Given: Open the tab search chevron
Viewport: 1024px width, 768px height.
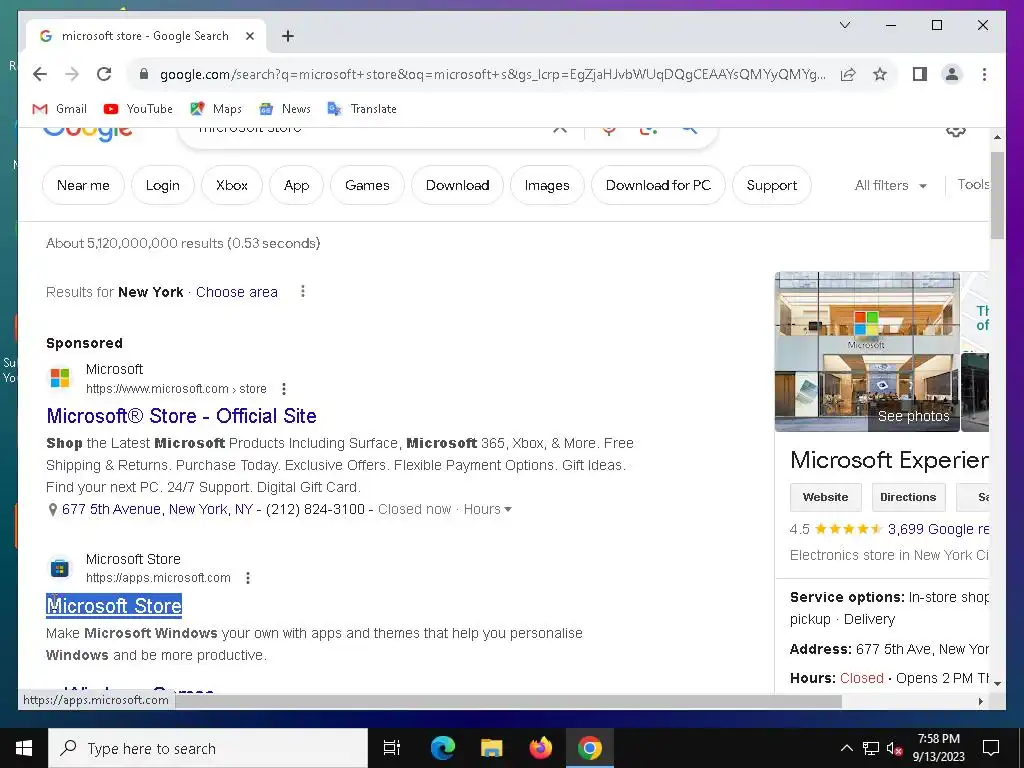Looking at the screenshot, I should [x=844, y=25].
